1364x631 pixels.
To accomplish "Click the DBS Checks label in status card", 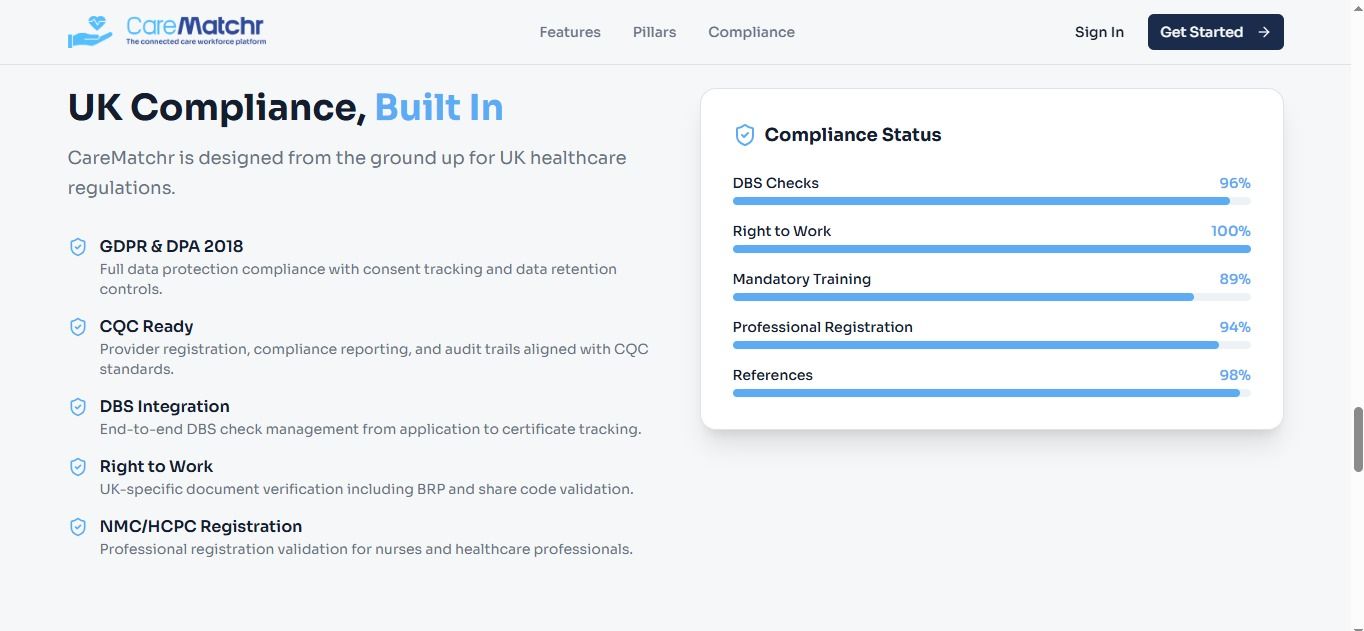I will tap(775, 183).
